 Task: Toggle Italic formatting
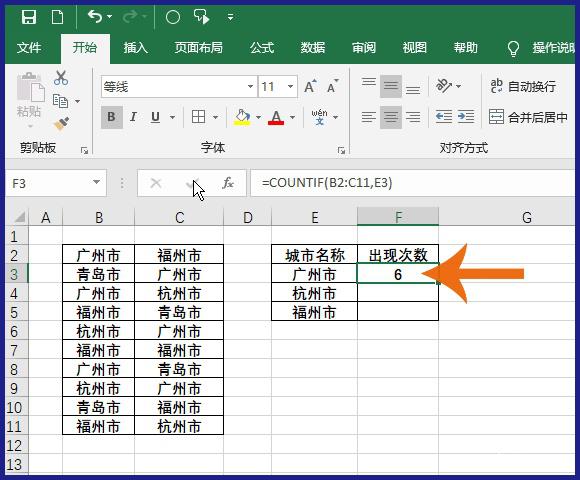[x=133, y=117]
